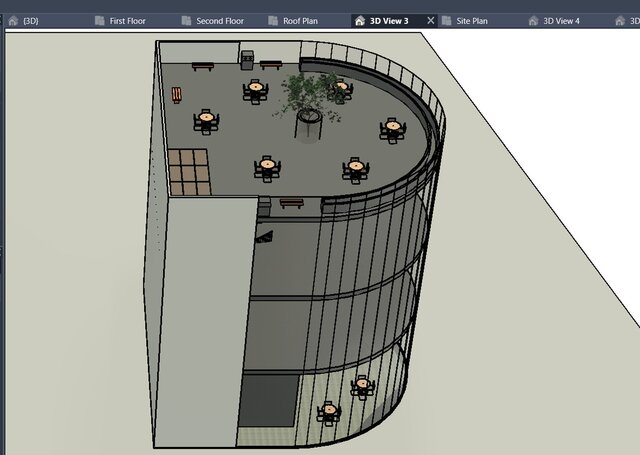
Task: Switch to the Roof Plan tab
Action: click(300, 21)
